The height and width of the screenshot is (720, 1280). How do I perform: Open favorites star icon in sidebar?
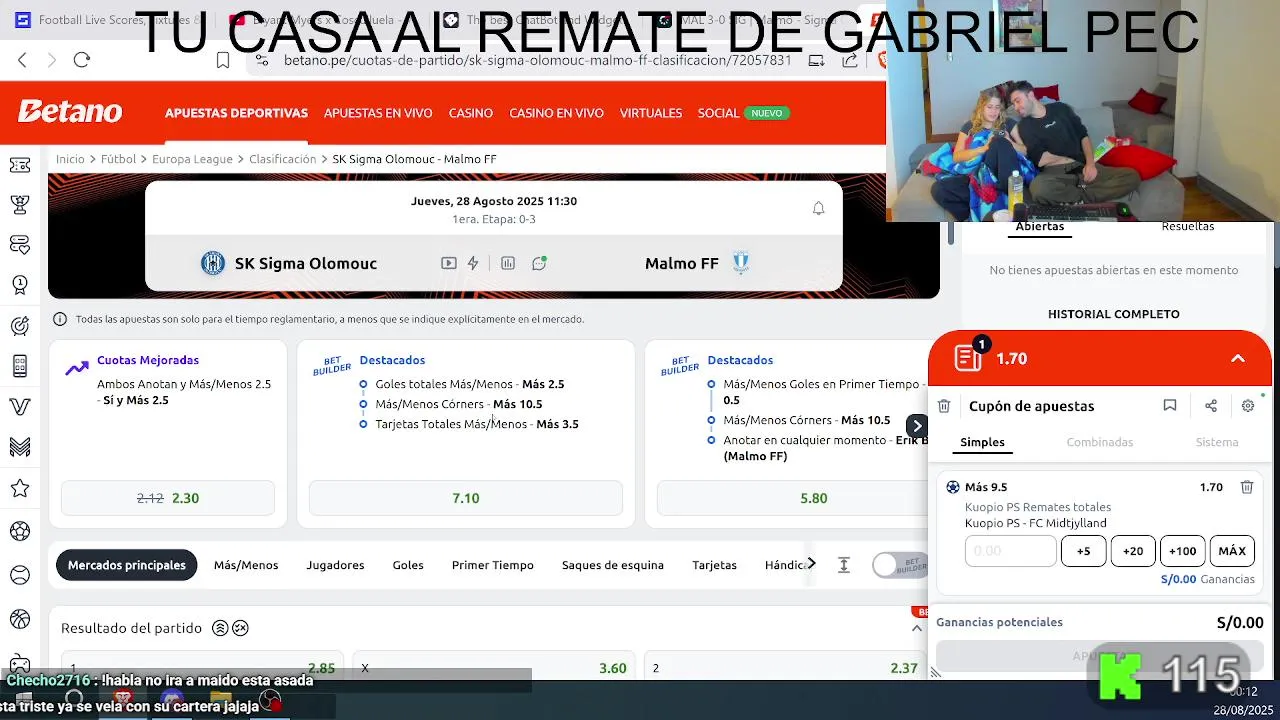[19, 489]
